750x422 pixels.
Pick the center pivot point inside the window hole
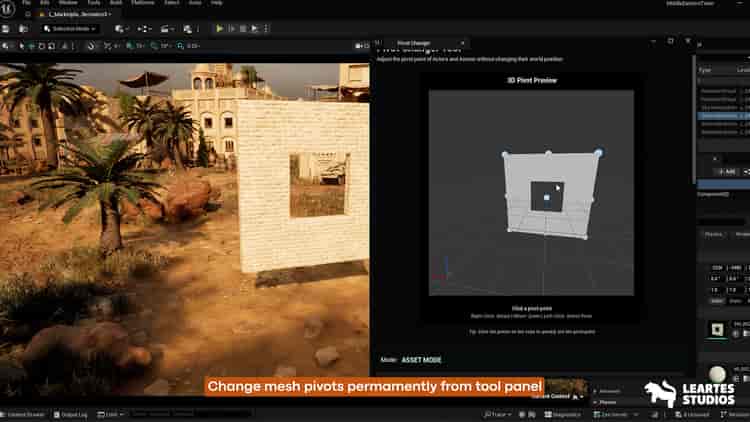547,197
